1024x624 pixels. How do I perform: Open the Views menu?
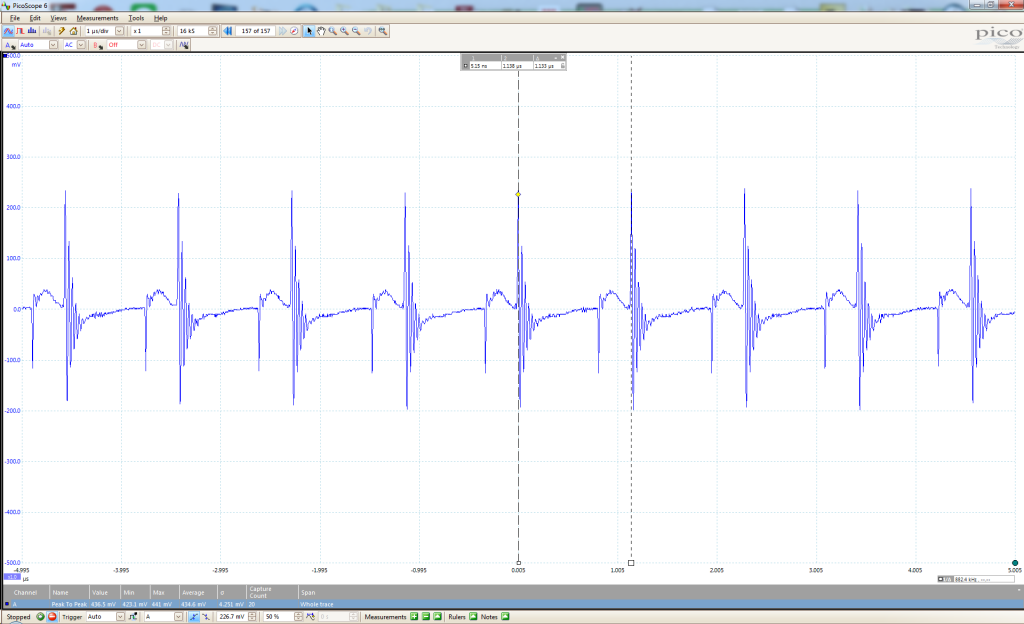pyautogui.click(x=59, y=18)
